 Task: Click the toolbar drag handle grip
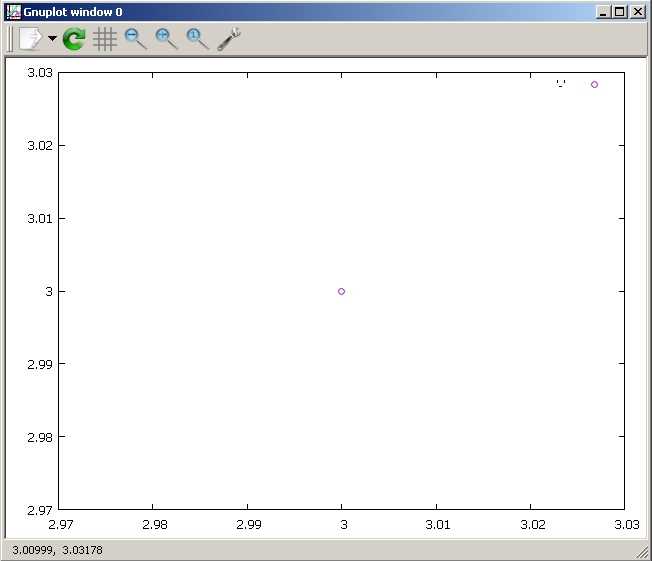click(x=9, y=39)
